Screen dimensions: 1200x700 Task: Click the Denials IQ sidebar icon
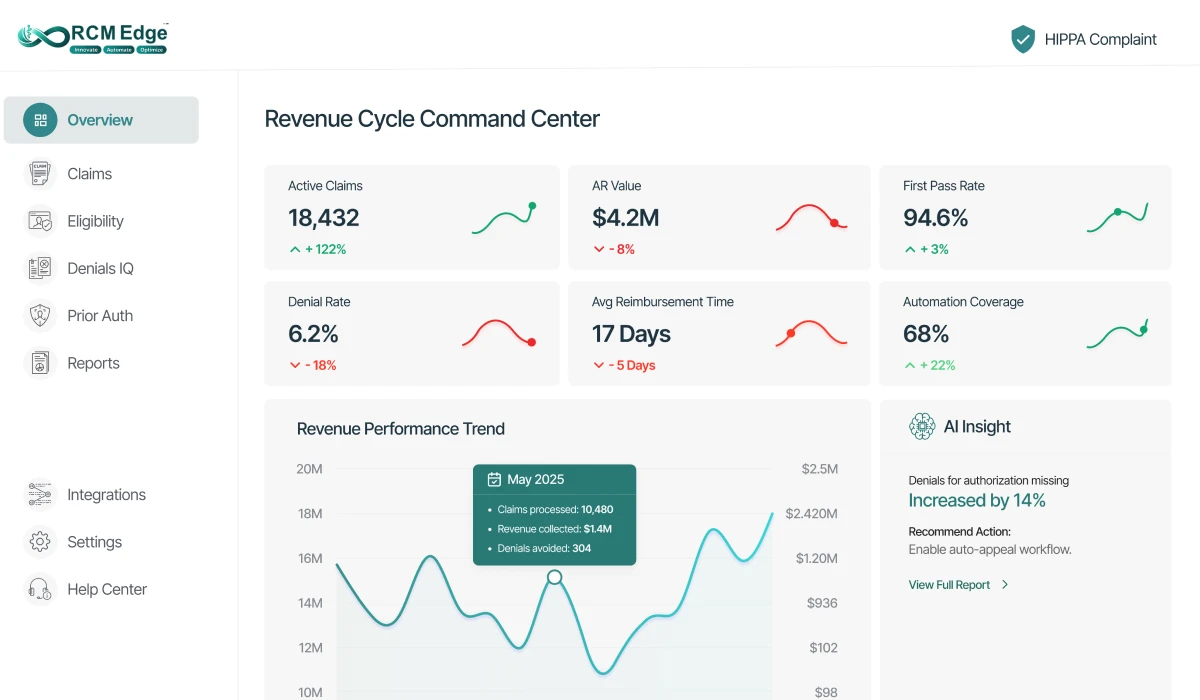pyautogui.click(x=40, y=268)
